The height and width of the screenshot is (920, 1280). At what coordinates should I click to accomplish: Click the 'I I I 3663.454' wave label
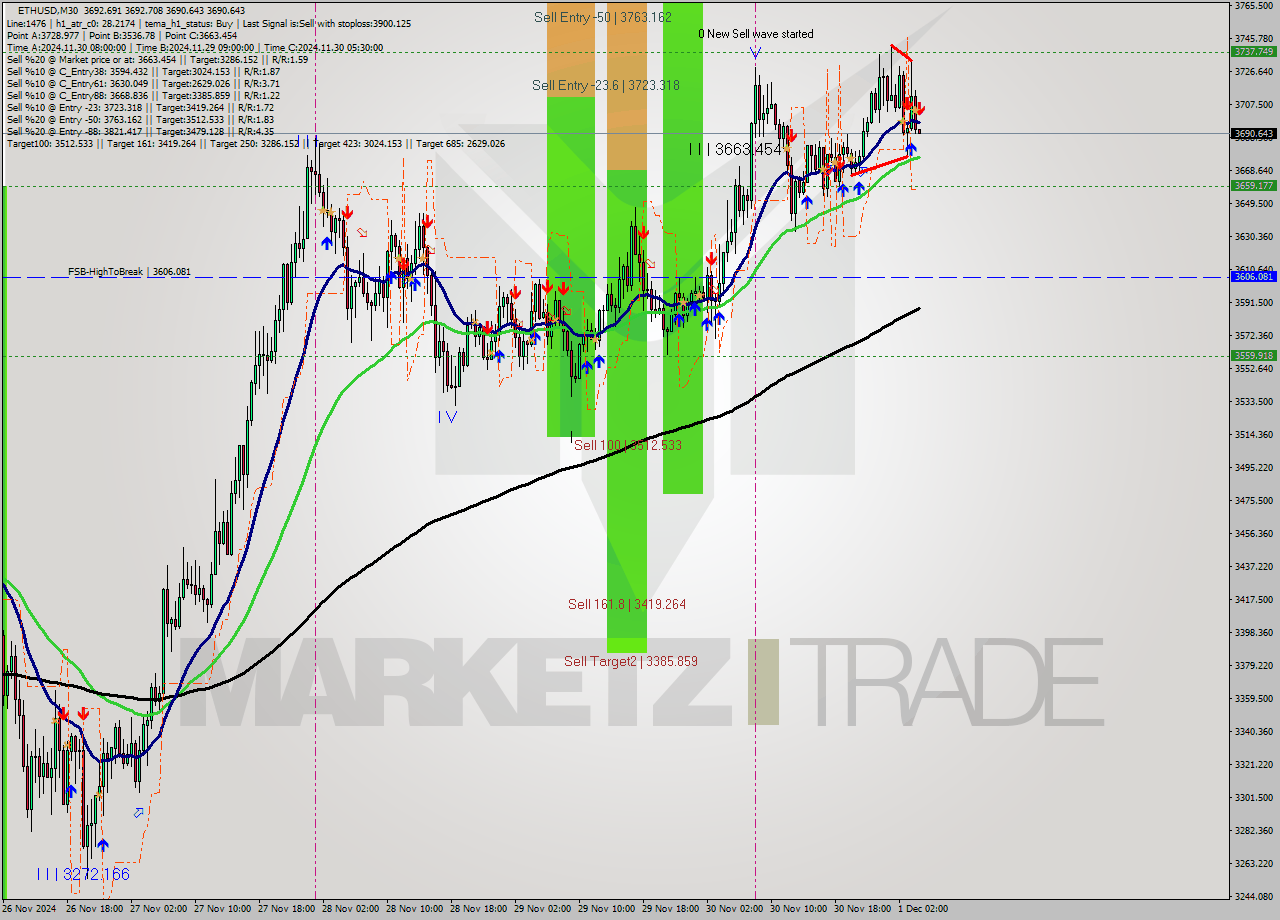(x=735, y=149)
